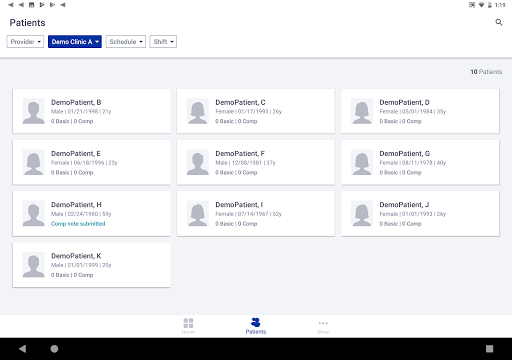512x360 pixels.
Task: Tap the avatar icon for DemoPatient, G
Action: [362, 162]
